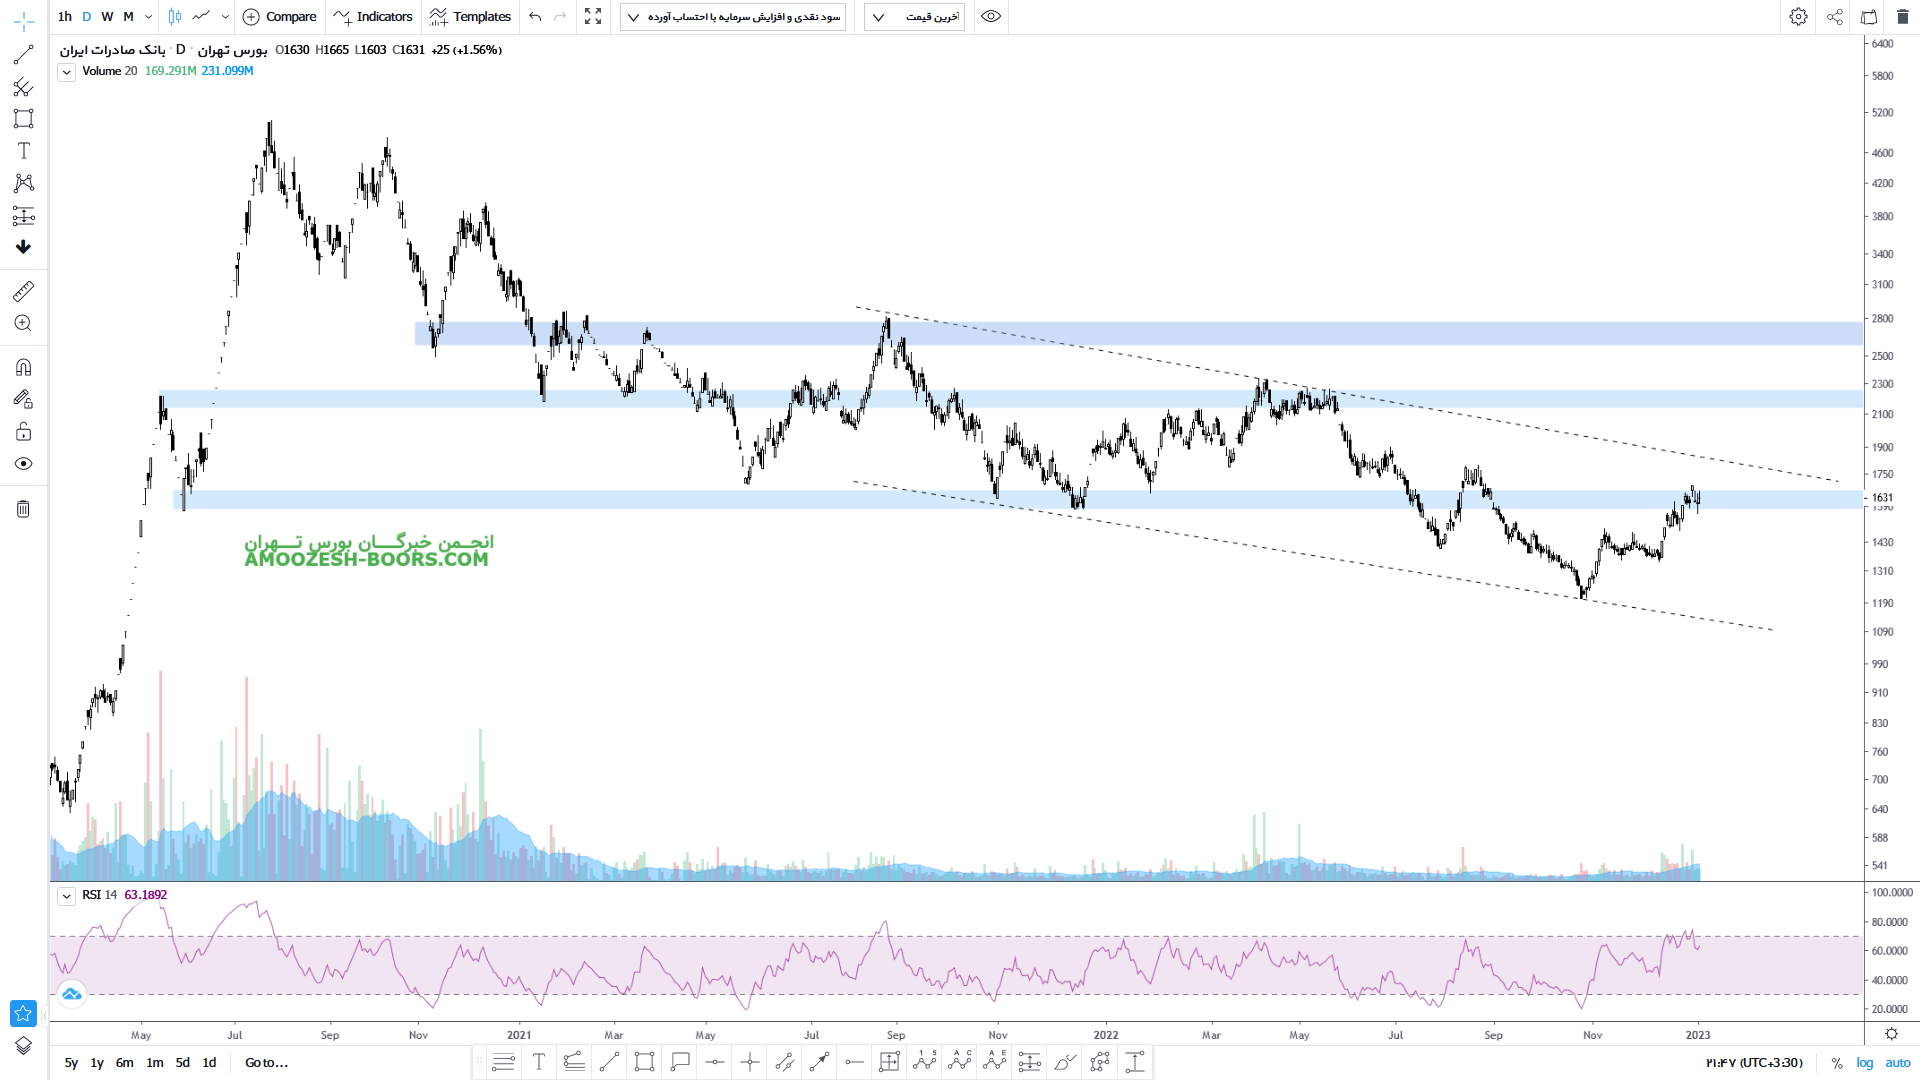Click the Go to... date button
Image resolution: width=1920 pixels, height=1080 pixels.
point(266,1063)
